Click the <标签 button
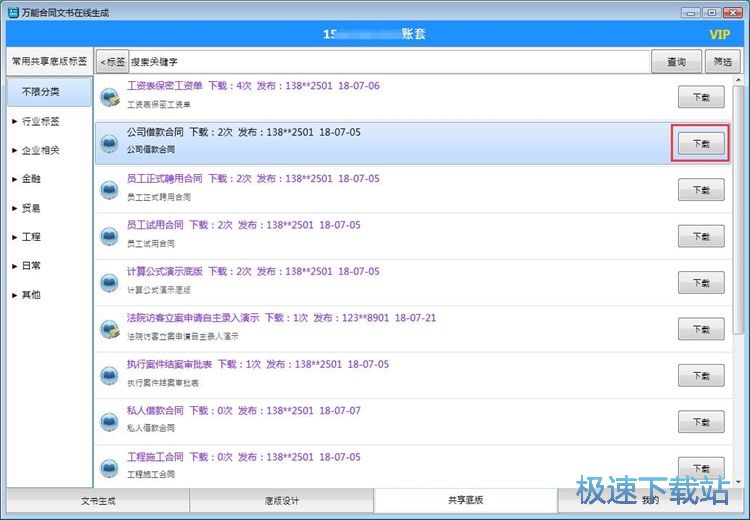The image size is (750, 520). [x=113, y=62]
